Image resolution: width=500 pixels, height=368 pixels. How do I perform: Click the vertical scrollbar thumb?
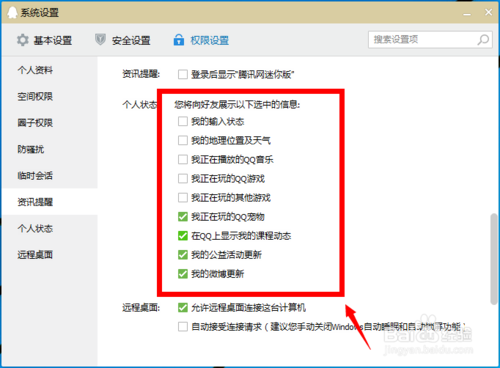click(x=494, y=259)
